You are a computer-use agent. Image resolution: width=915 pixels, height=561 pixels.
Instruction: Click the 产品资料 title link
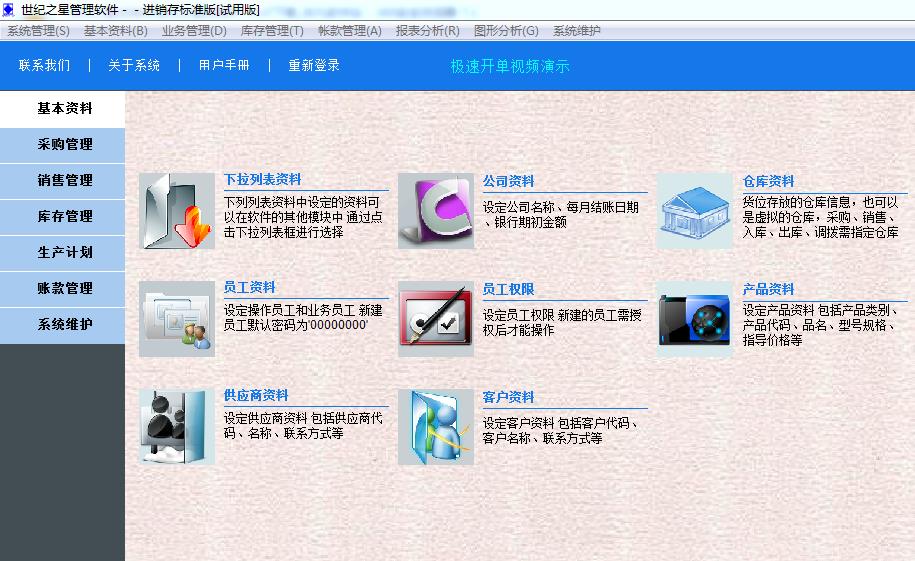(768, 289)
